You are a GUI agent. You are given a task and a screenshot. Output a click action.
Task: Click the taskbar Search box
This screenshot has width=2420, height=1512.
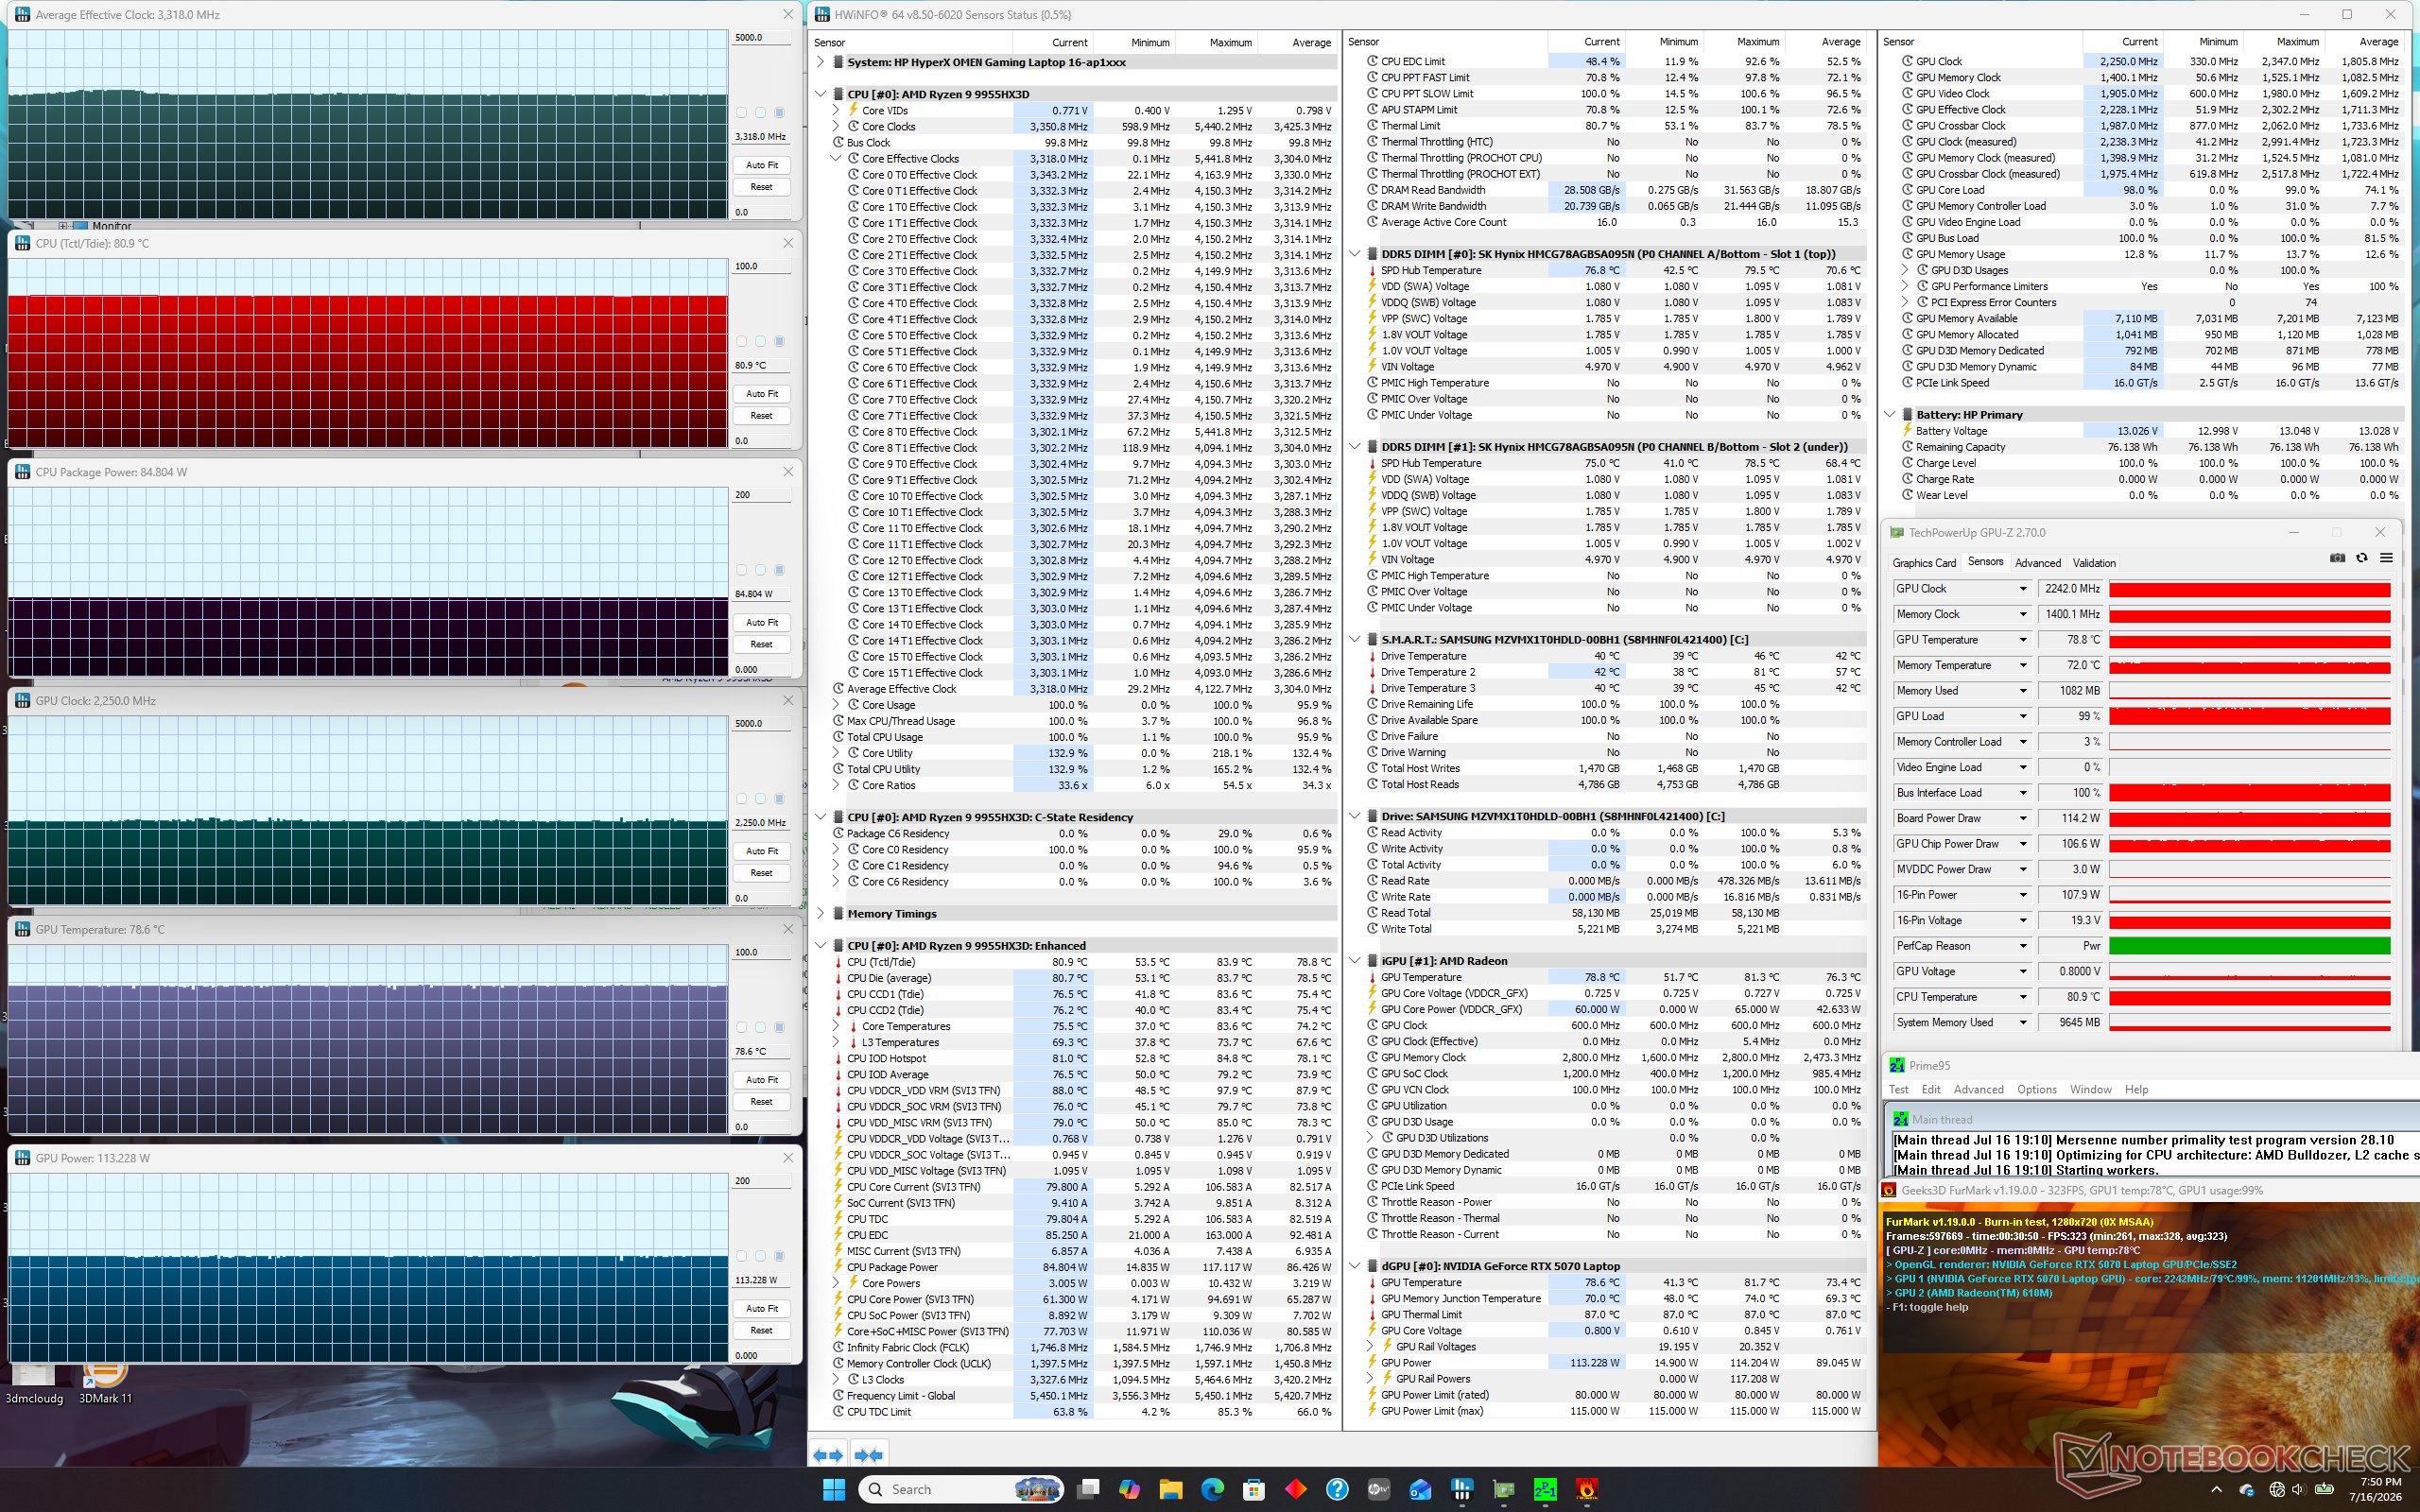(960, 1489)
